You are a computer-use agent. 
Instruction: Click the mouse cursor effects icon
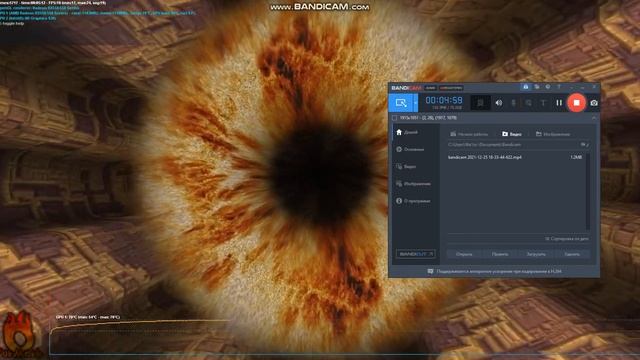click(x=528, y=103)
